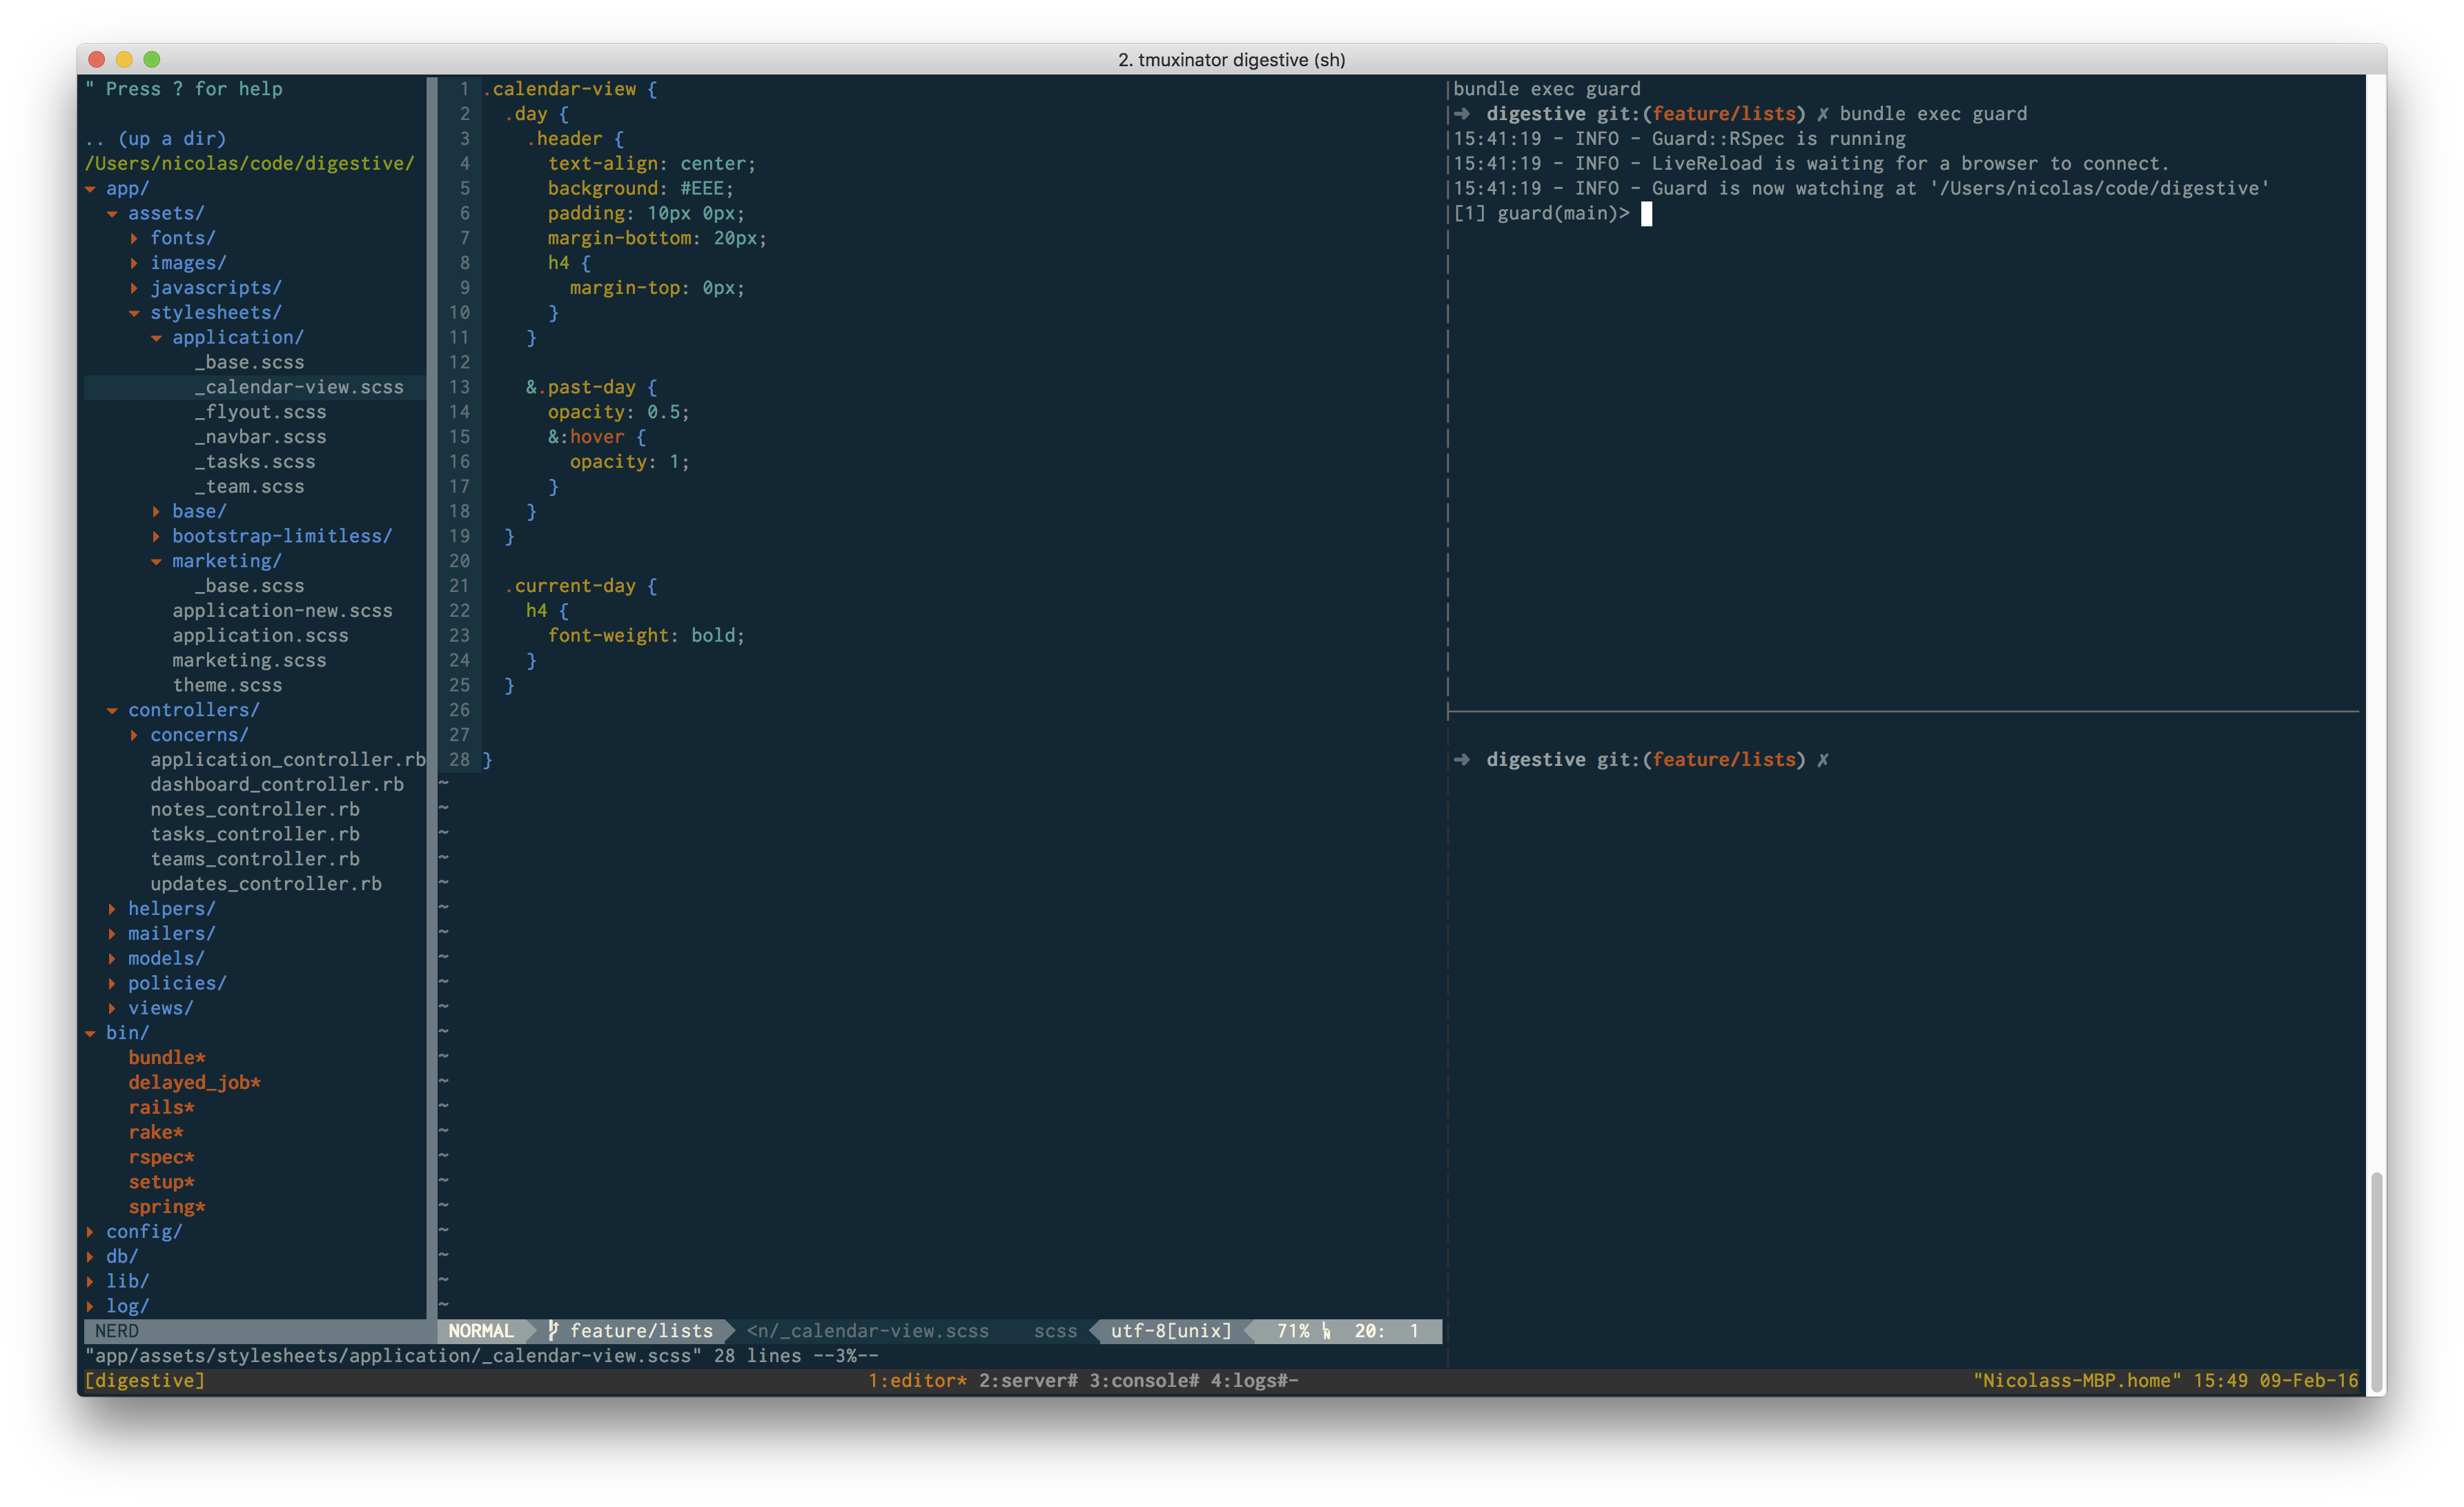Image resolution: width=2464 pixels, height=1507 pixels.
Task: Expand the views/ folder
Action: [113, 1008]
